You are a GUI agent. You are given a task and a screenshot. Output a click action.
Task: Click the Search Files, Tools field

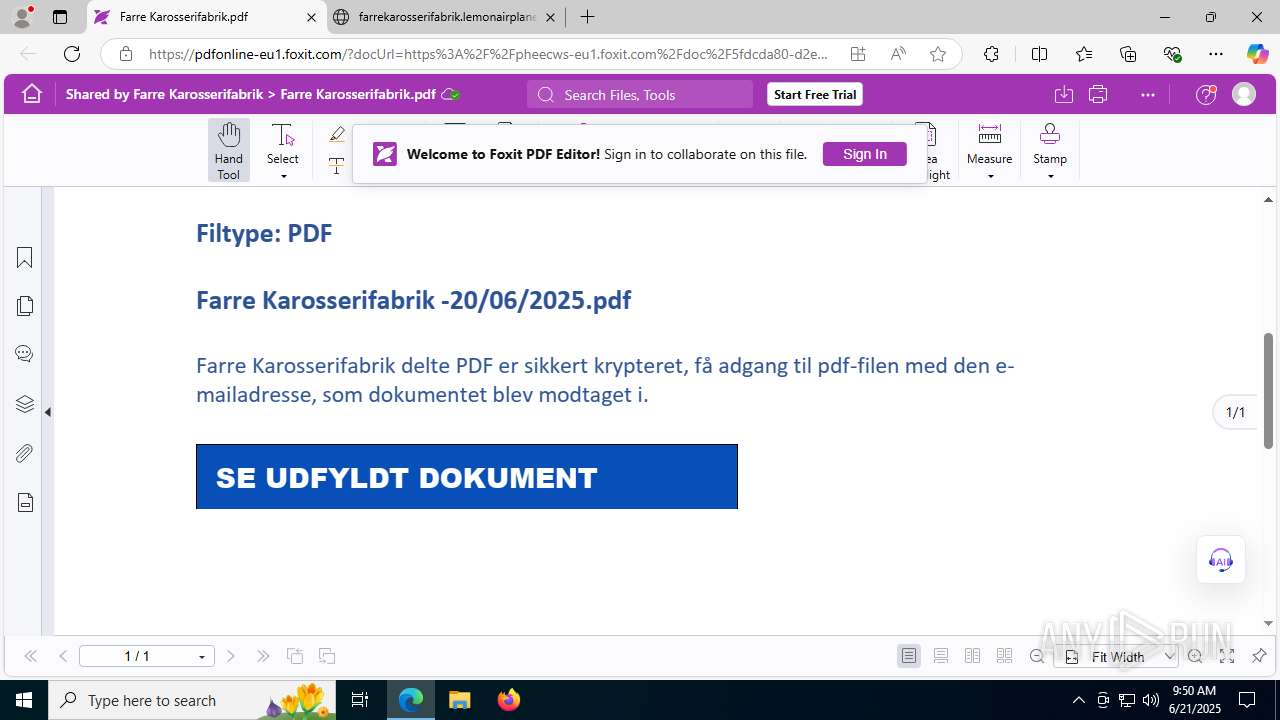(x=640, y=95)
